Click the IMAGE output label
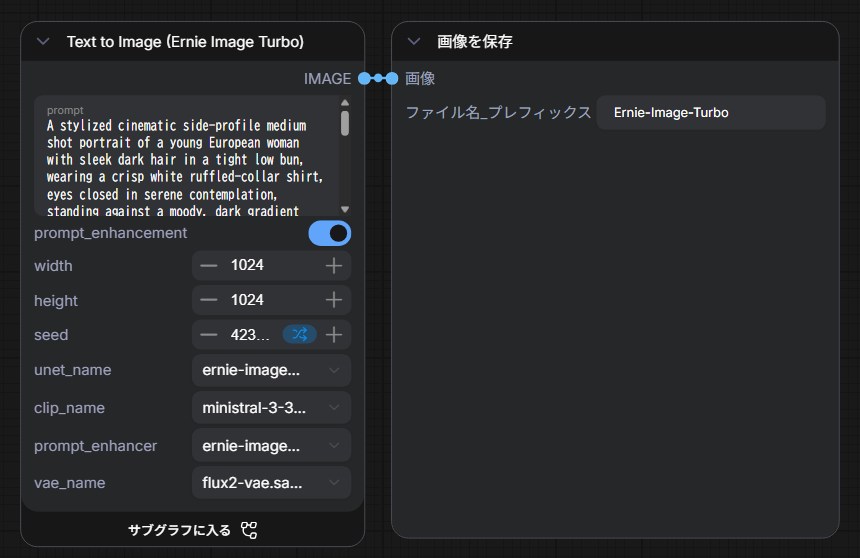The width and height of the screenshot is (860, 558). click(x=327, y=79)
